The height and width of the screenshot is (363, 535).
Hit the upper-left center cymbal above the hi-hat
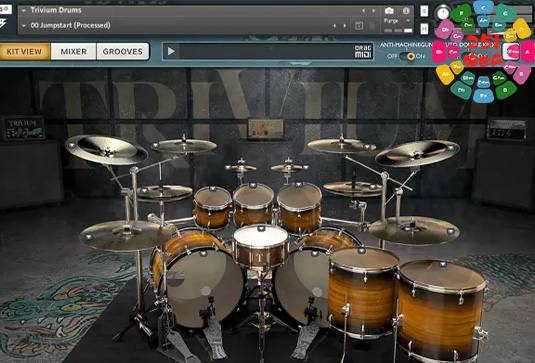pos(184,146)
